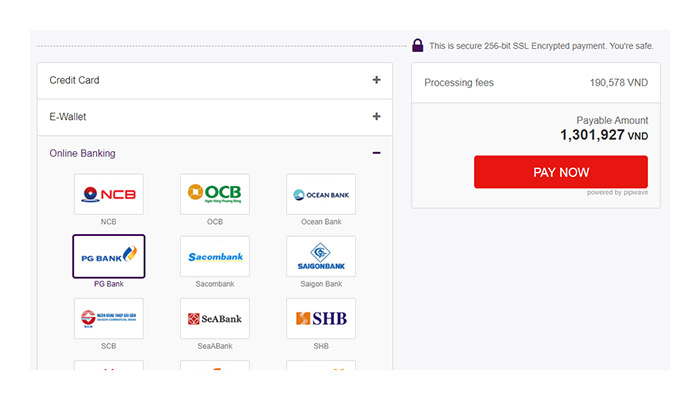
Task: Select the SHB bank logo
Action: tap(321, 318)
